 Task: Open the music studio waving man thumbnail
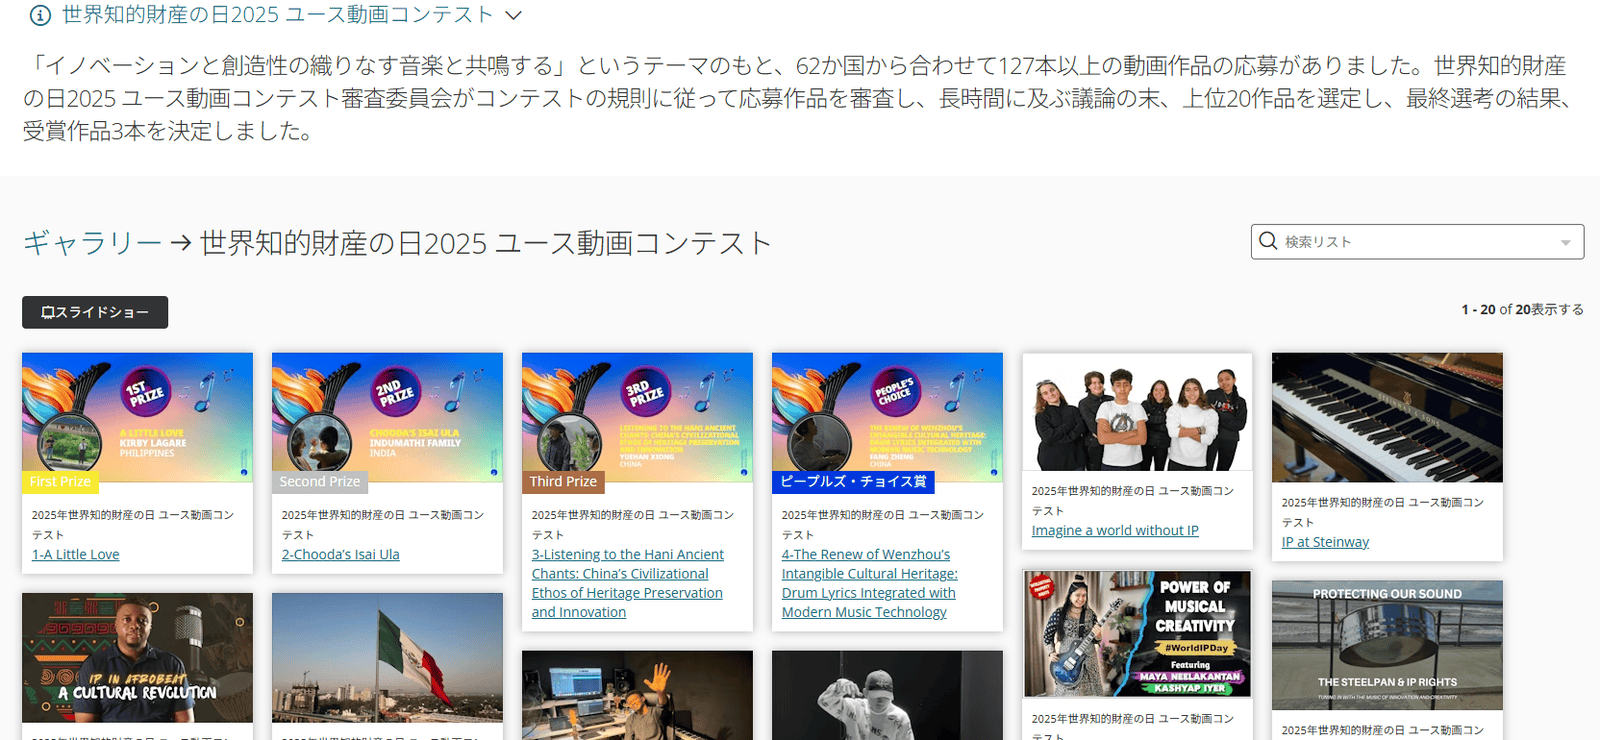(x=637, y=695)
